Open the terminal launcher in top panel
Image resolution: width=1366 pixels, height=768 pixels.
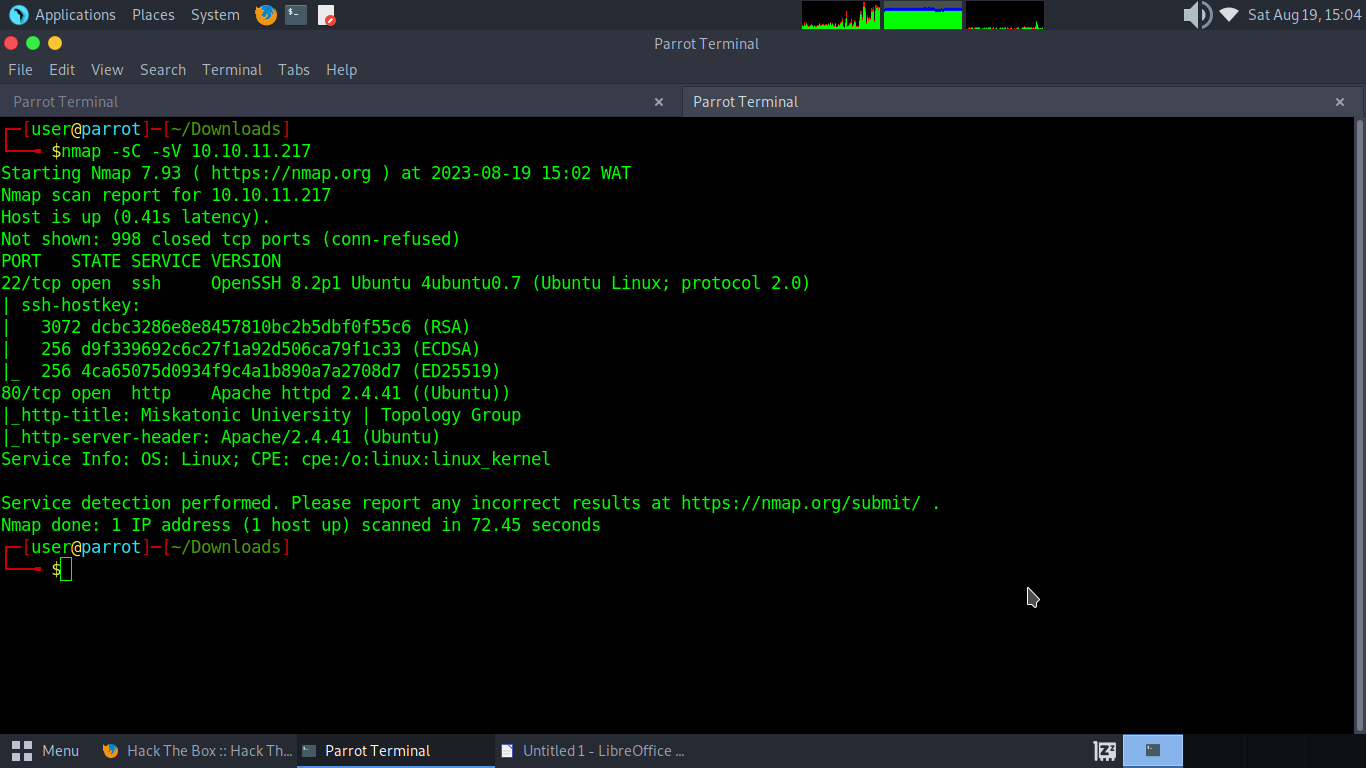tap(295, 15)
